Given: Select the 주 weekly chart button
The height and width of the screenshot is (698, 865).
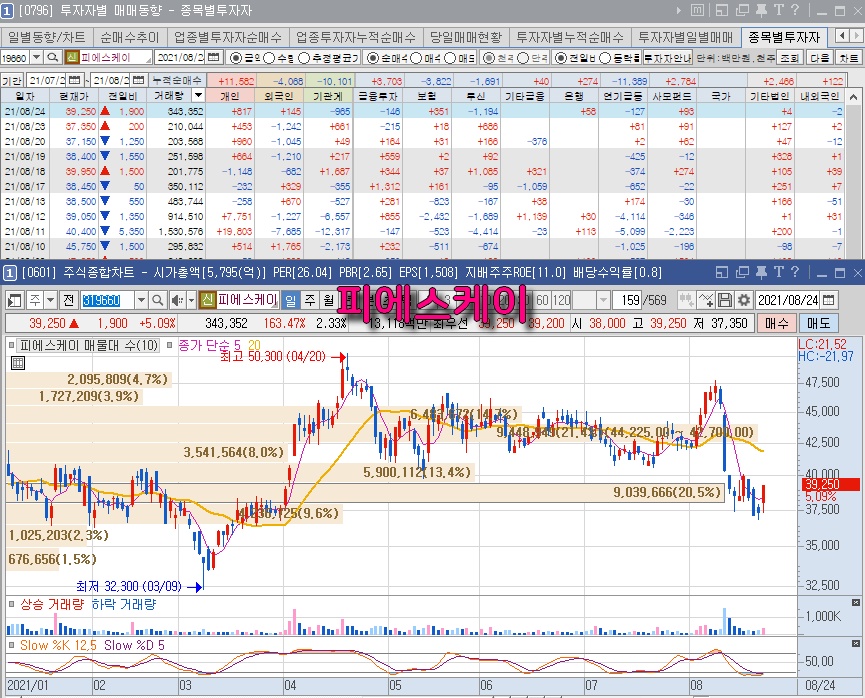Looking at the screenshot, I should pos(309,301).
